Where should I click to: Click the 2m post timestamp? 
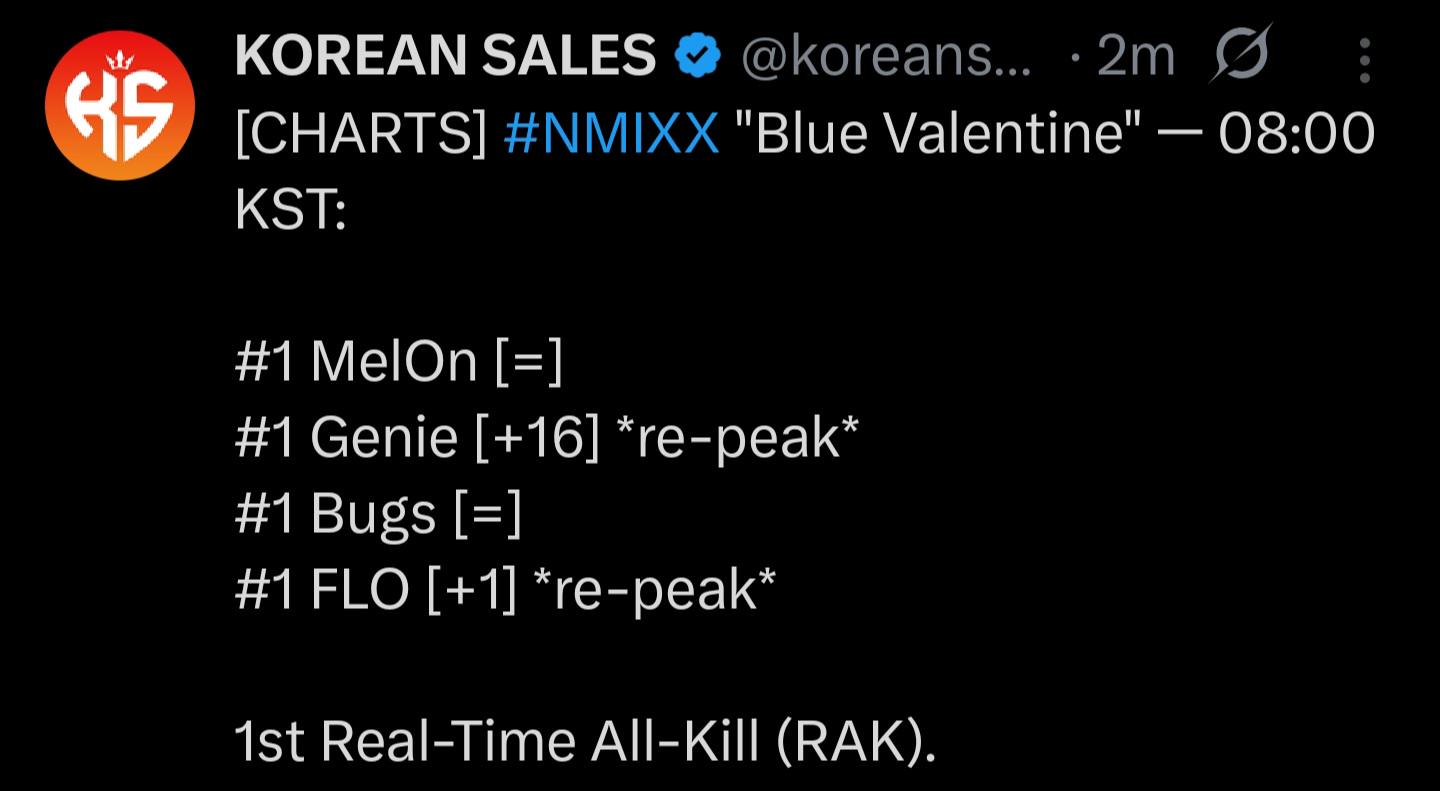point(1135,58)
